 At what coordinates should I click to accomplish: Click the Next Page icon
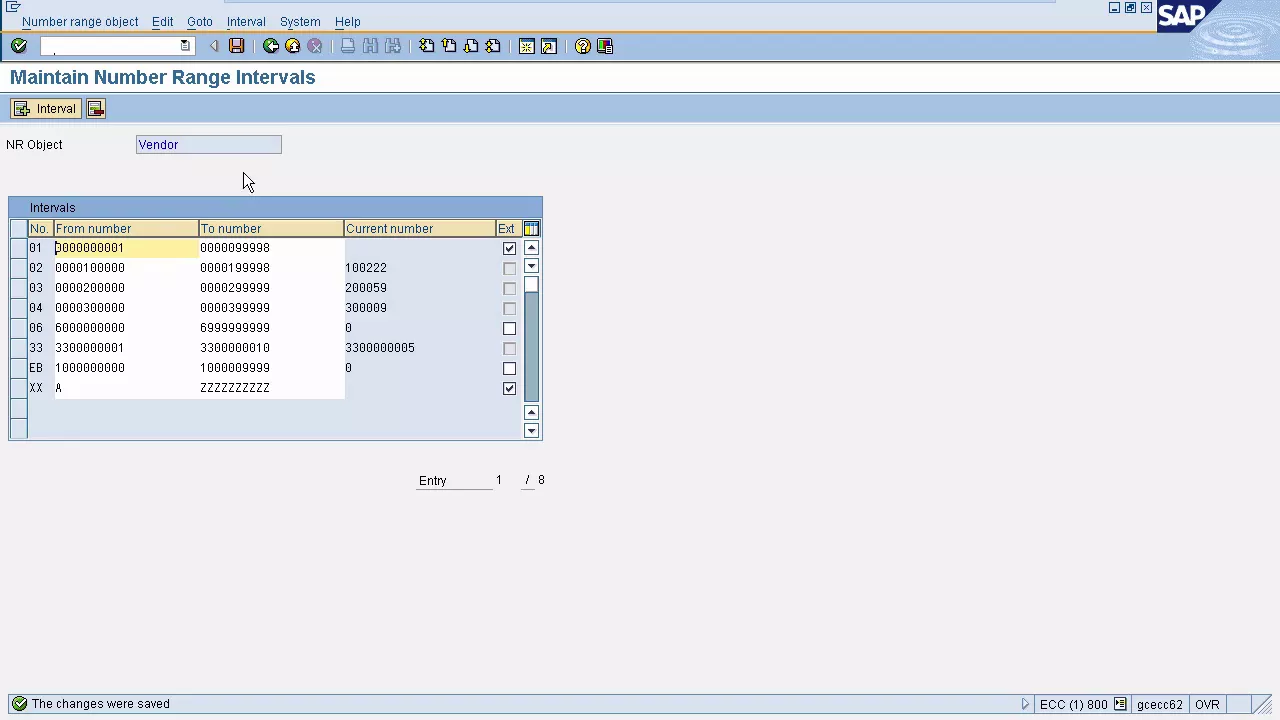471,46
